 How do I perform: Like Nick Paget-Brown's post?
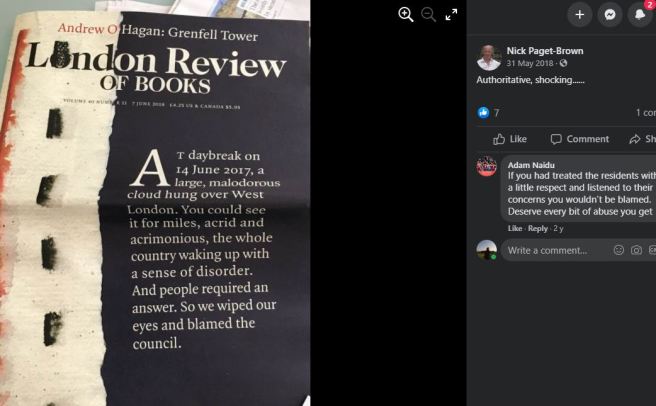click(510, 139)
